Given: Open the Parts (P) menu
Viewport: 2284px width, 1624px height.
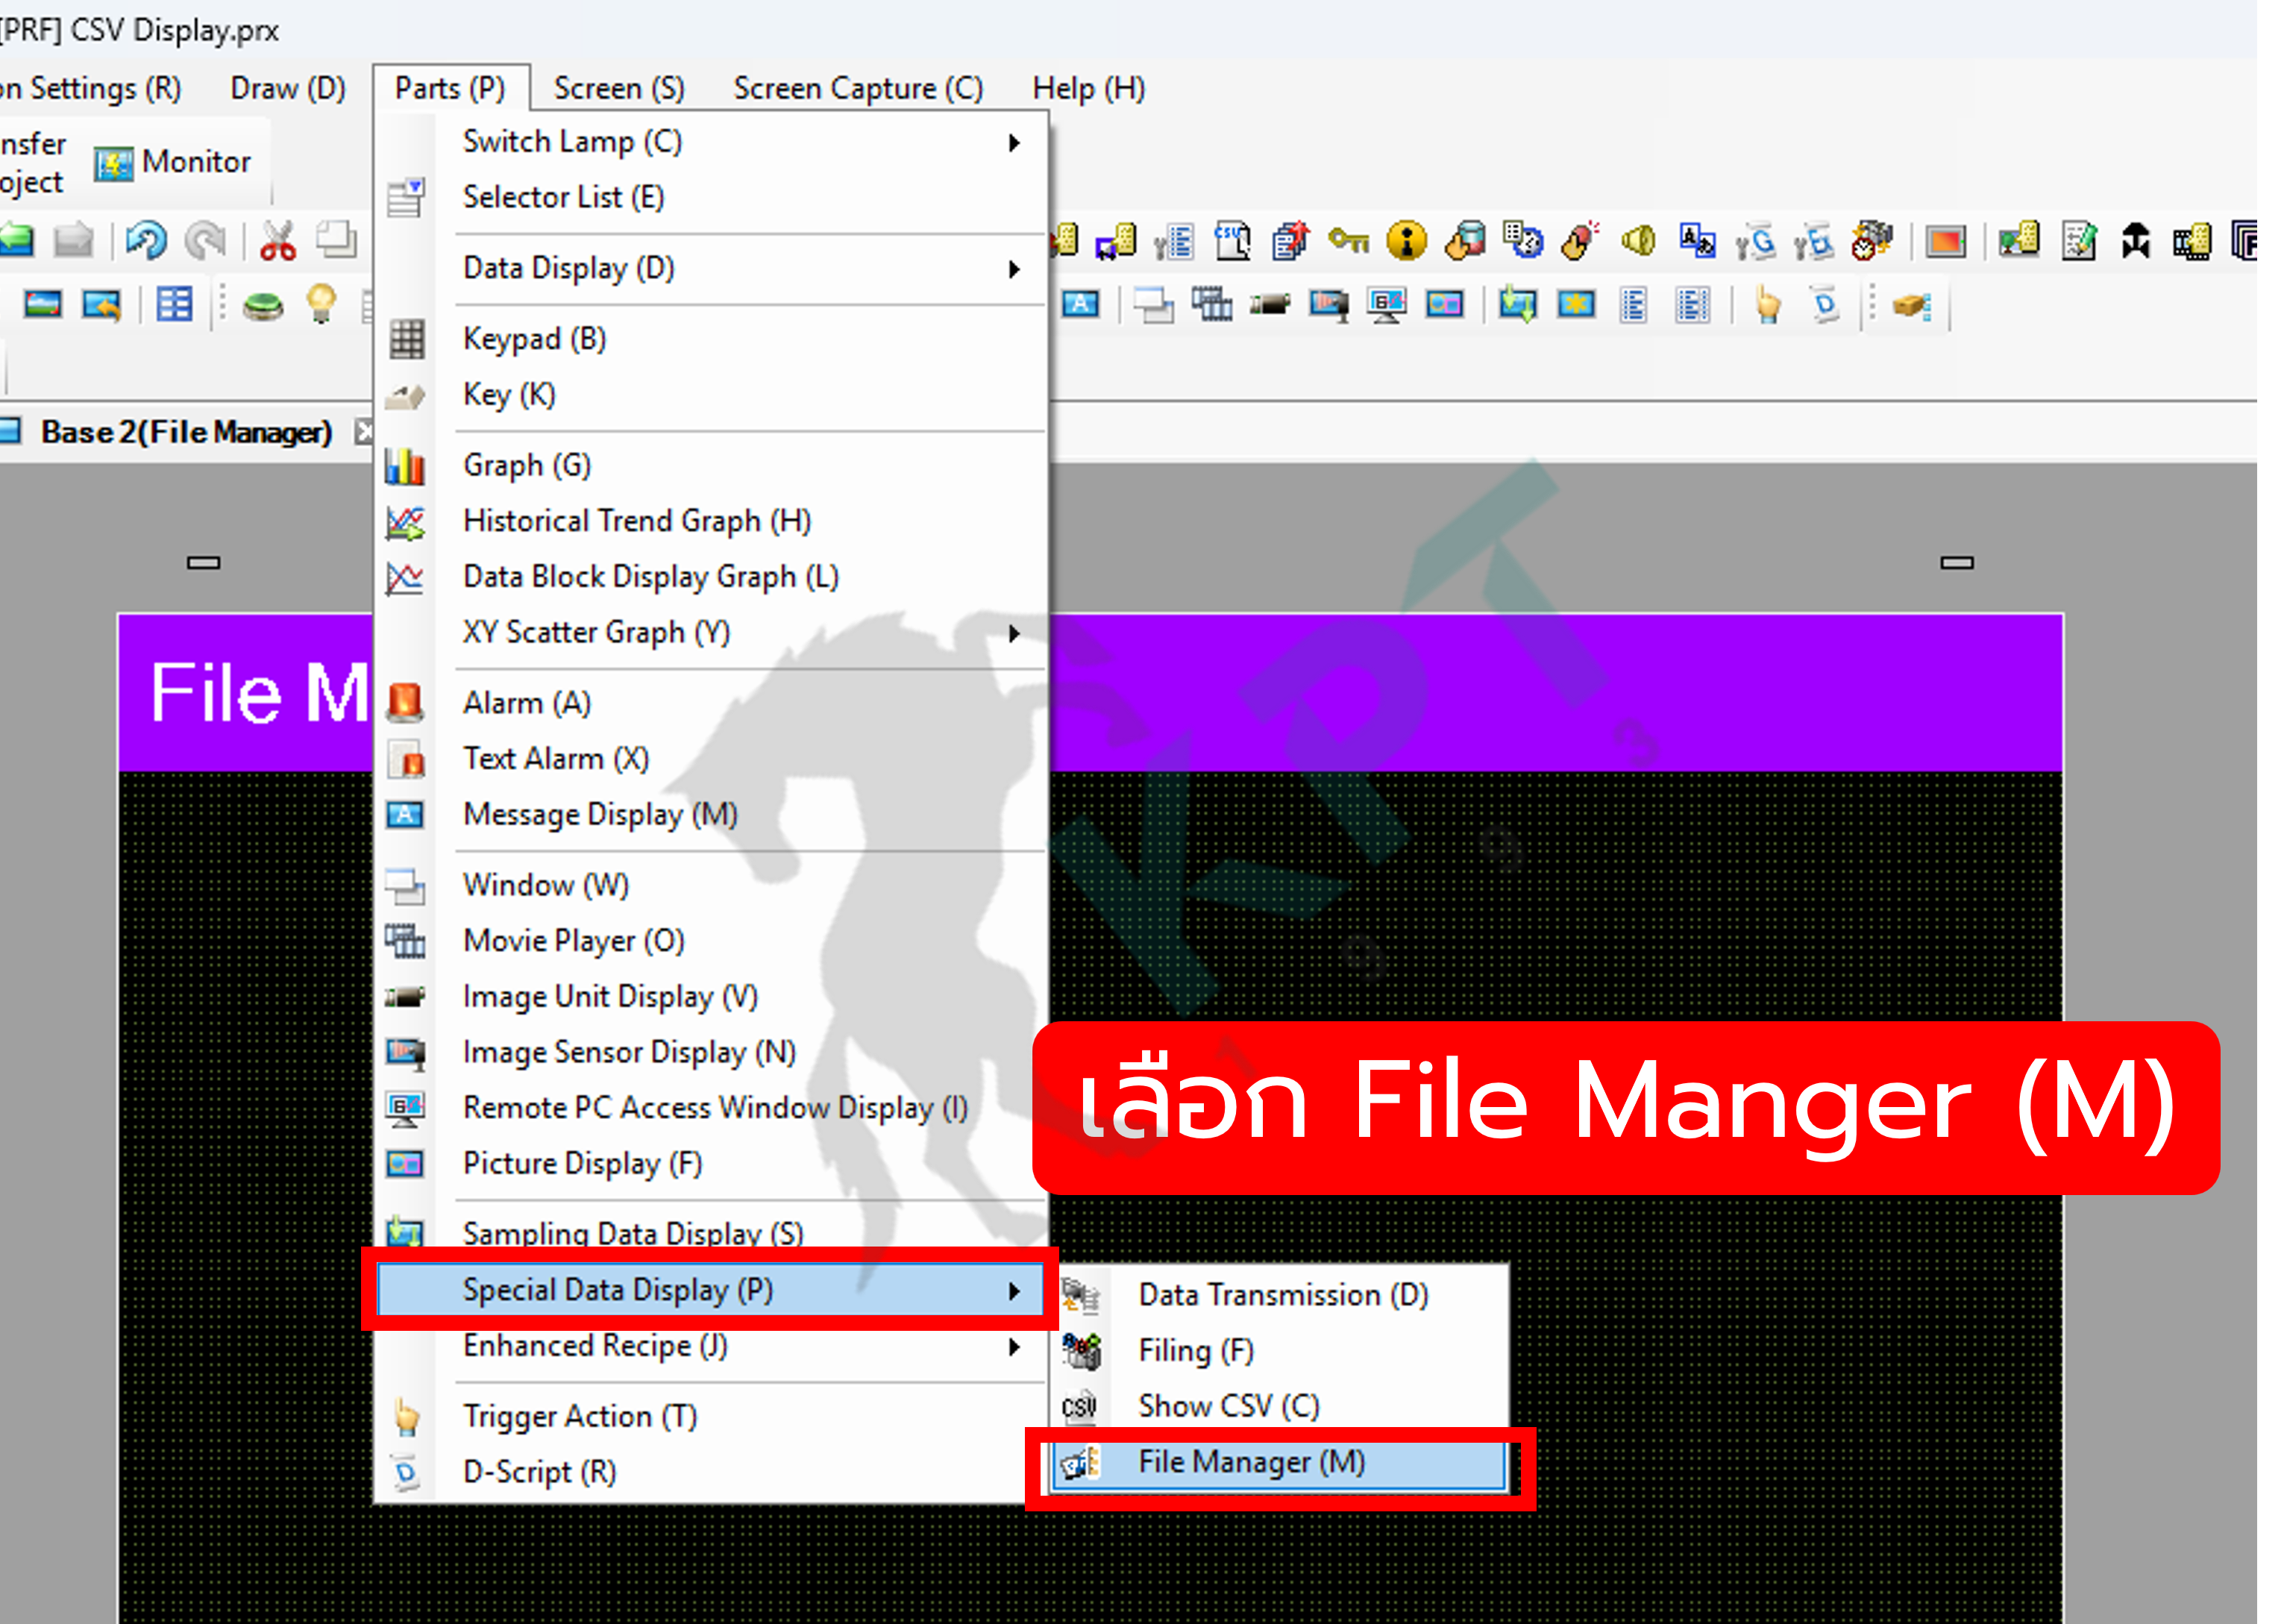Looking at the screenshot, I should pyautogui.click(x=450, y=88).
